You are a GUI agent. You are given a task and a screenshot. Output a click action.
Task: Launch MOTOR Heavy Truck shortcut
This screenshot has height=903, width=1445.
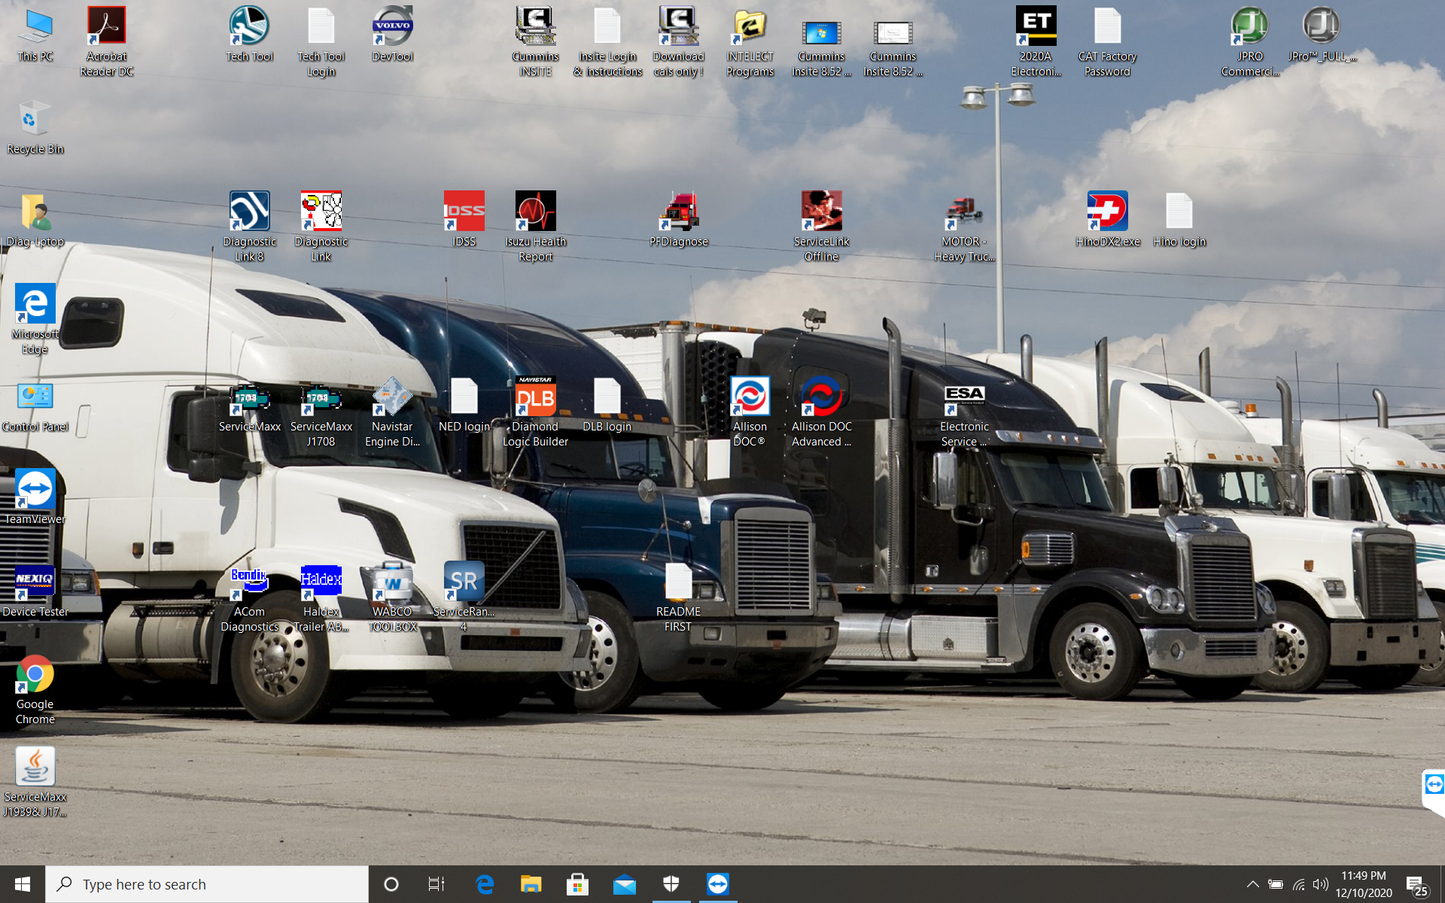964,227
